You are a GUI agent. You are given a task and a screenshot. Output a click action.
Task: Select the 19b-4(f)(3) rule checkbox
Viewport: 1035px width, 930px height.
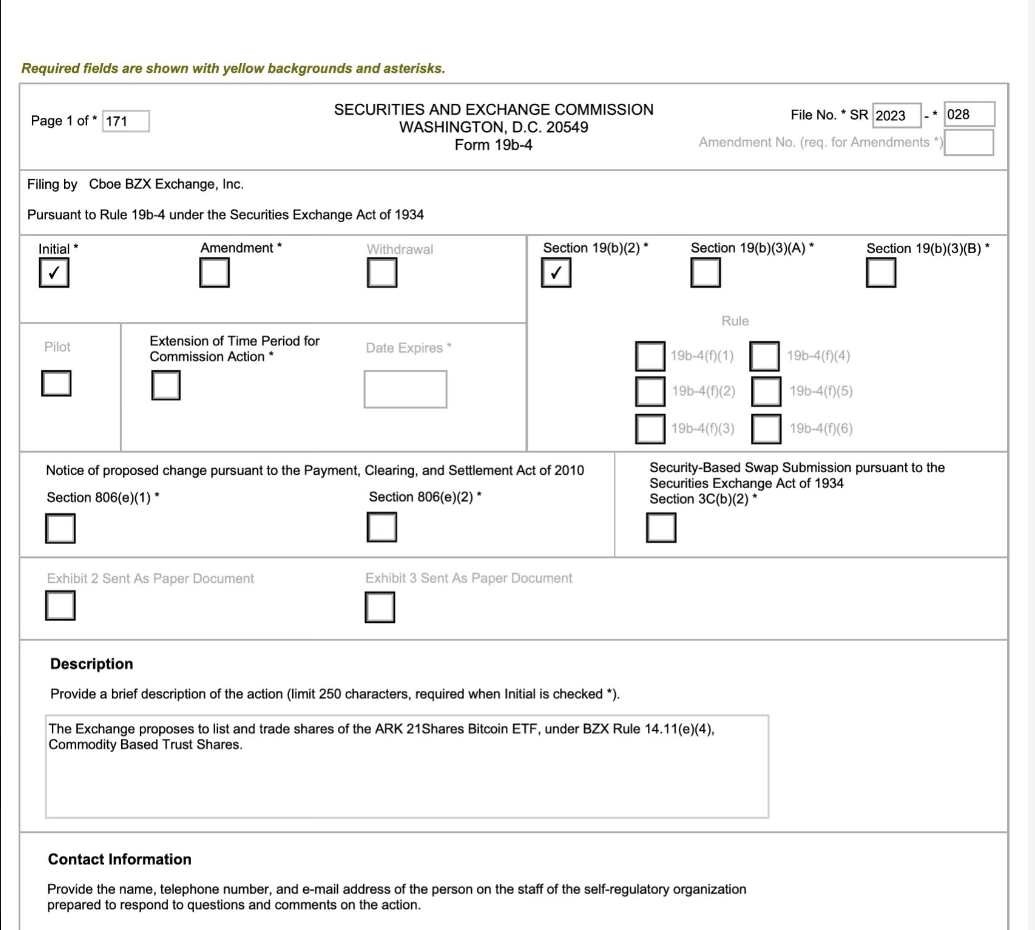(x=650, y=428)
